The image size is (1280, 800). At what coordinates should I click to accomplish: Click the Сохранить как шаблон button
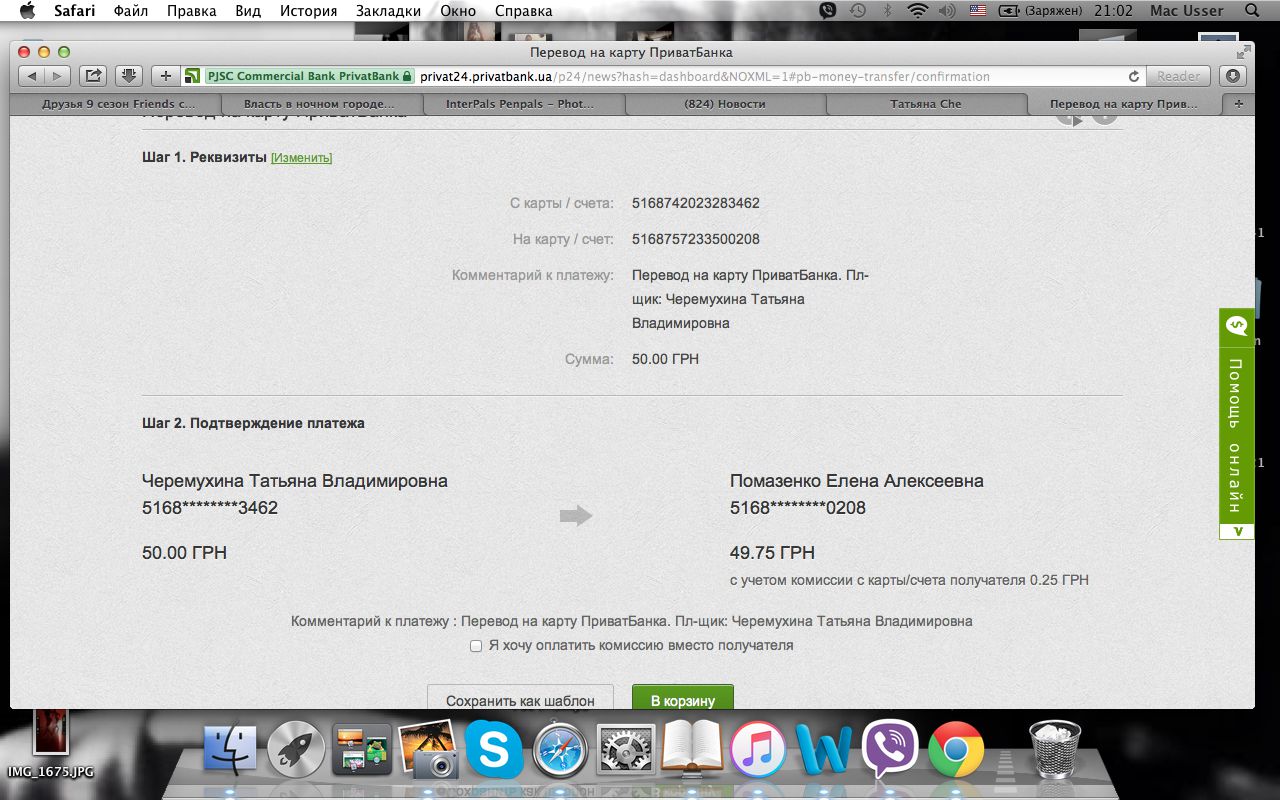point(520,698)
